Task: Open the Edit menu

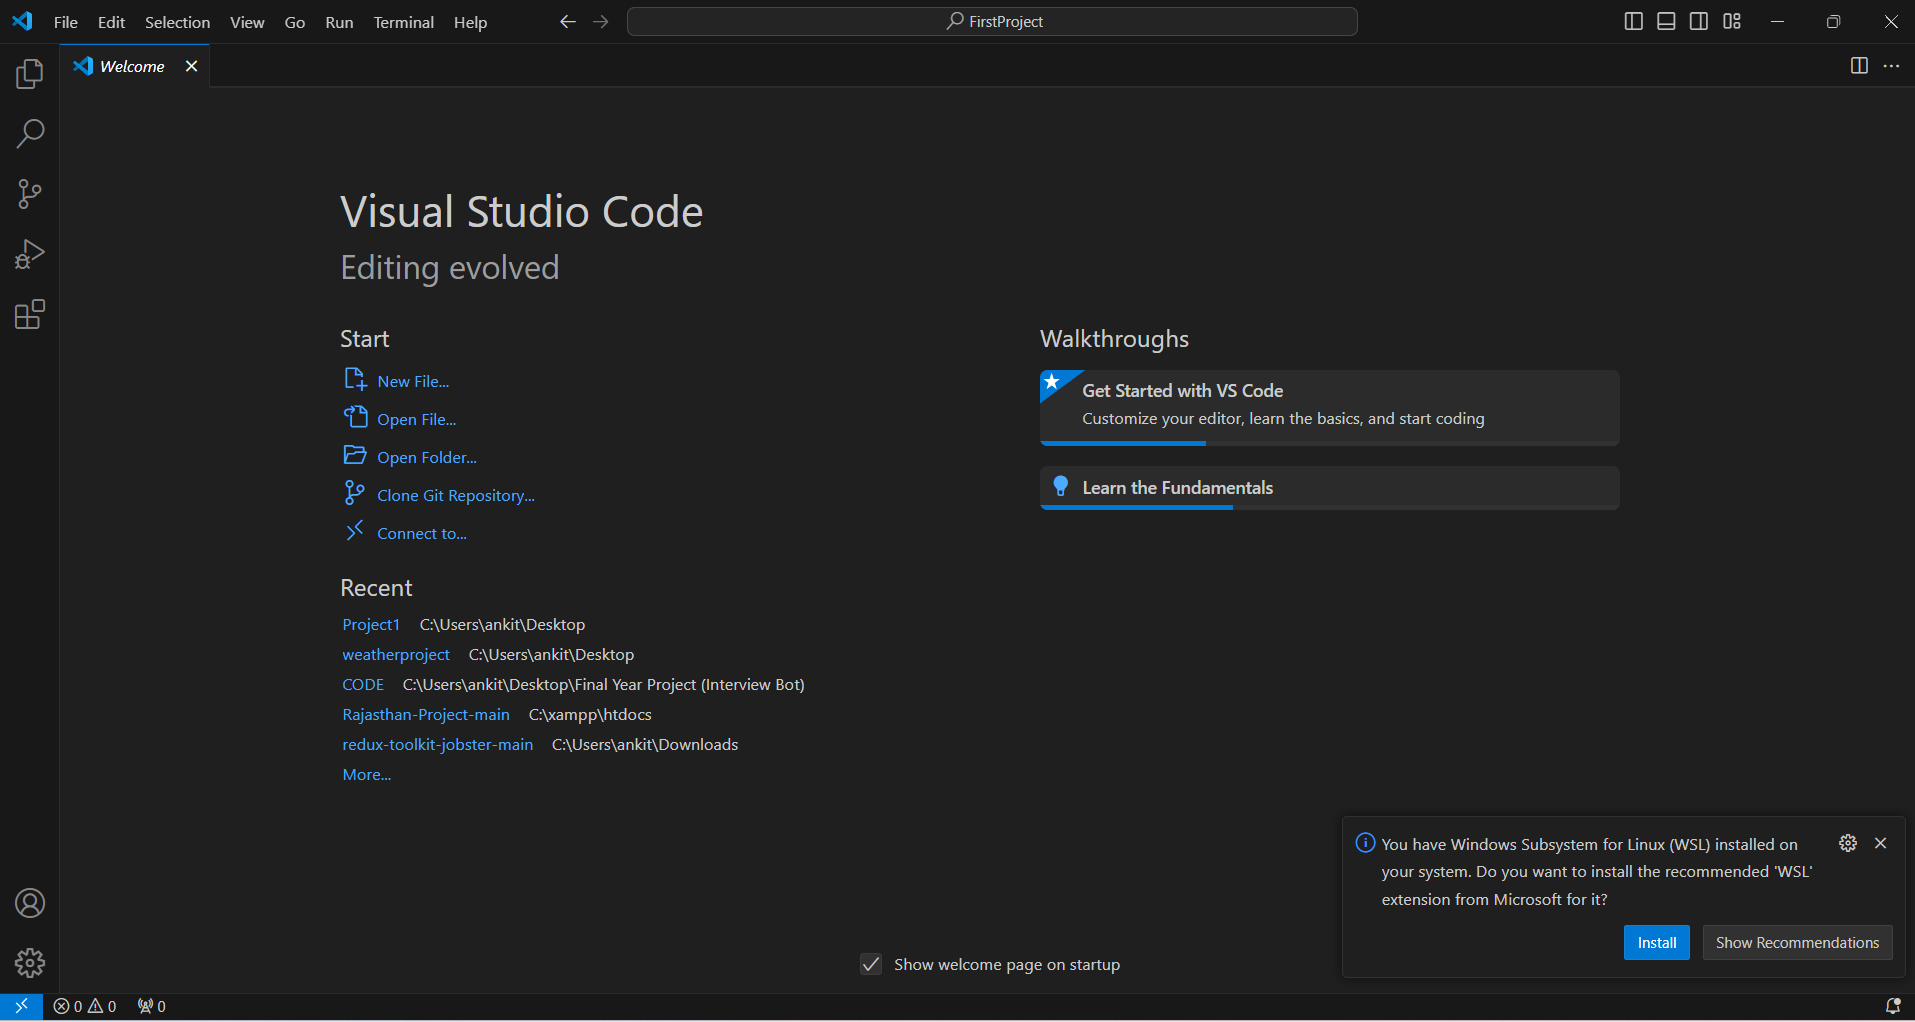Action: click(111, 22)
